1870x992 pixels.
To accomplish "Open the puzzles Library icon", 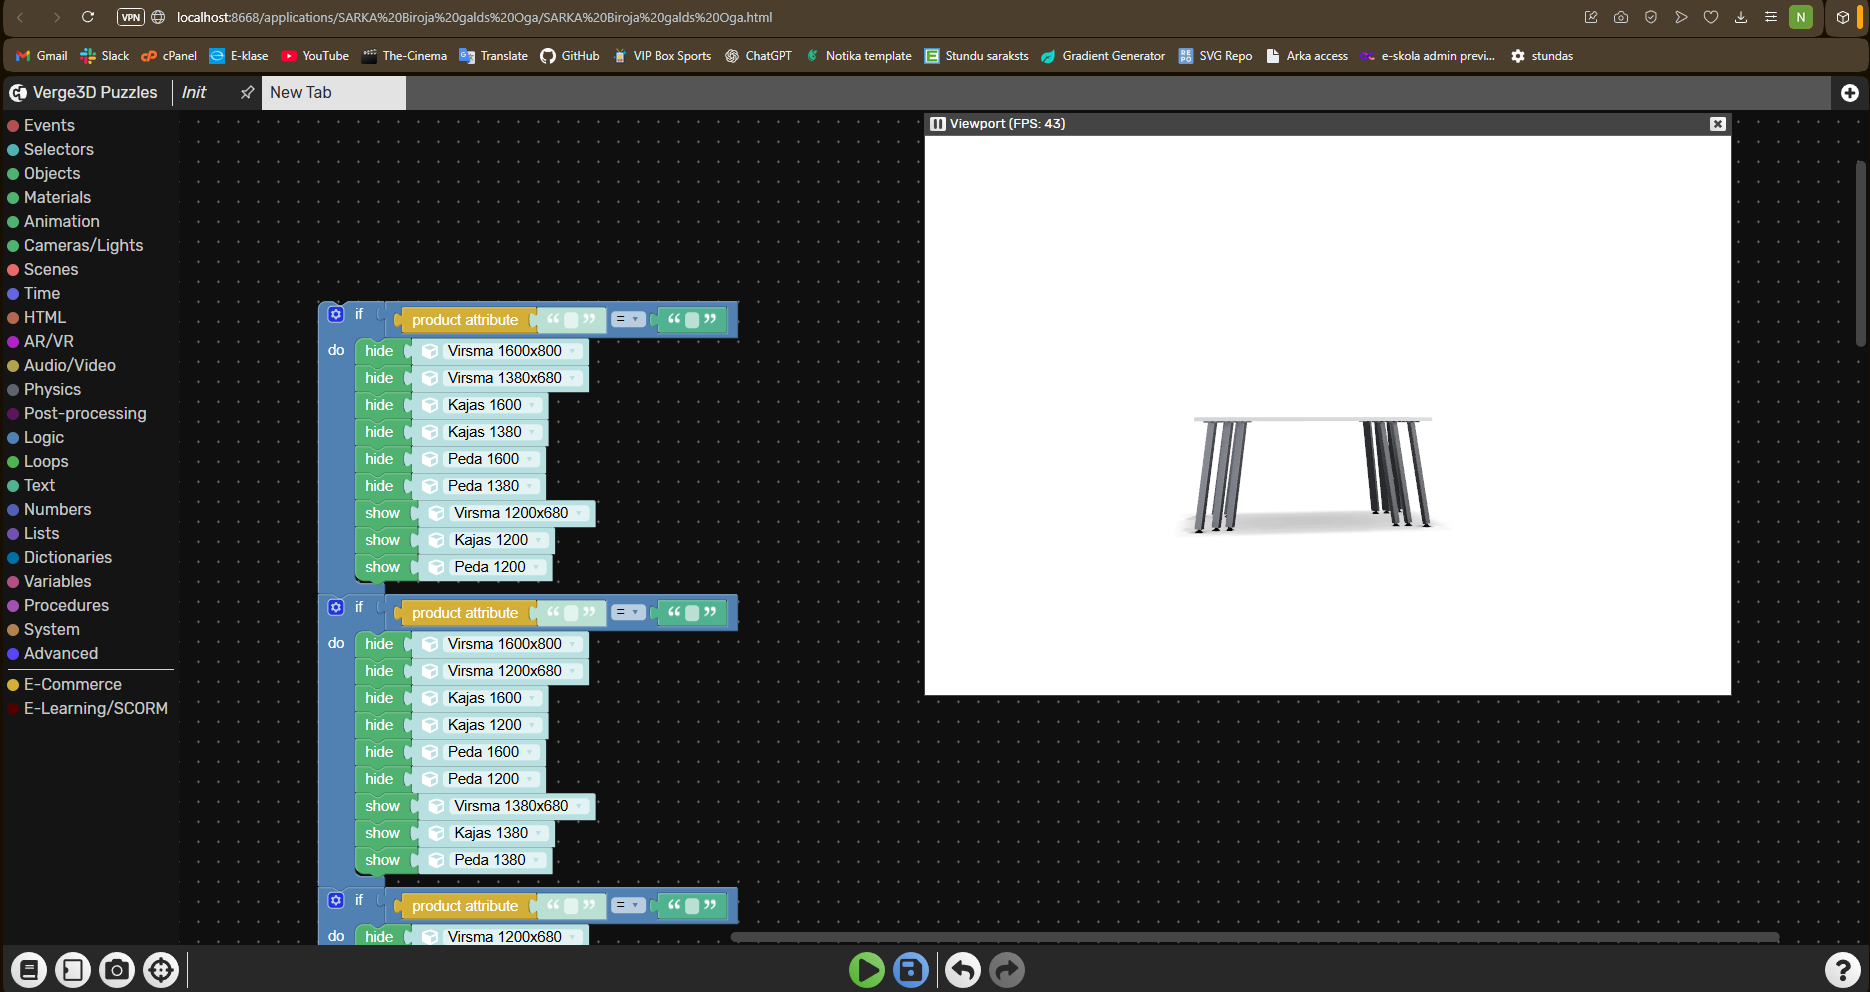I will point(29,970).
